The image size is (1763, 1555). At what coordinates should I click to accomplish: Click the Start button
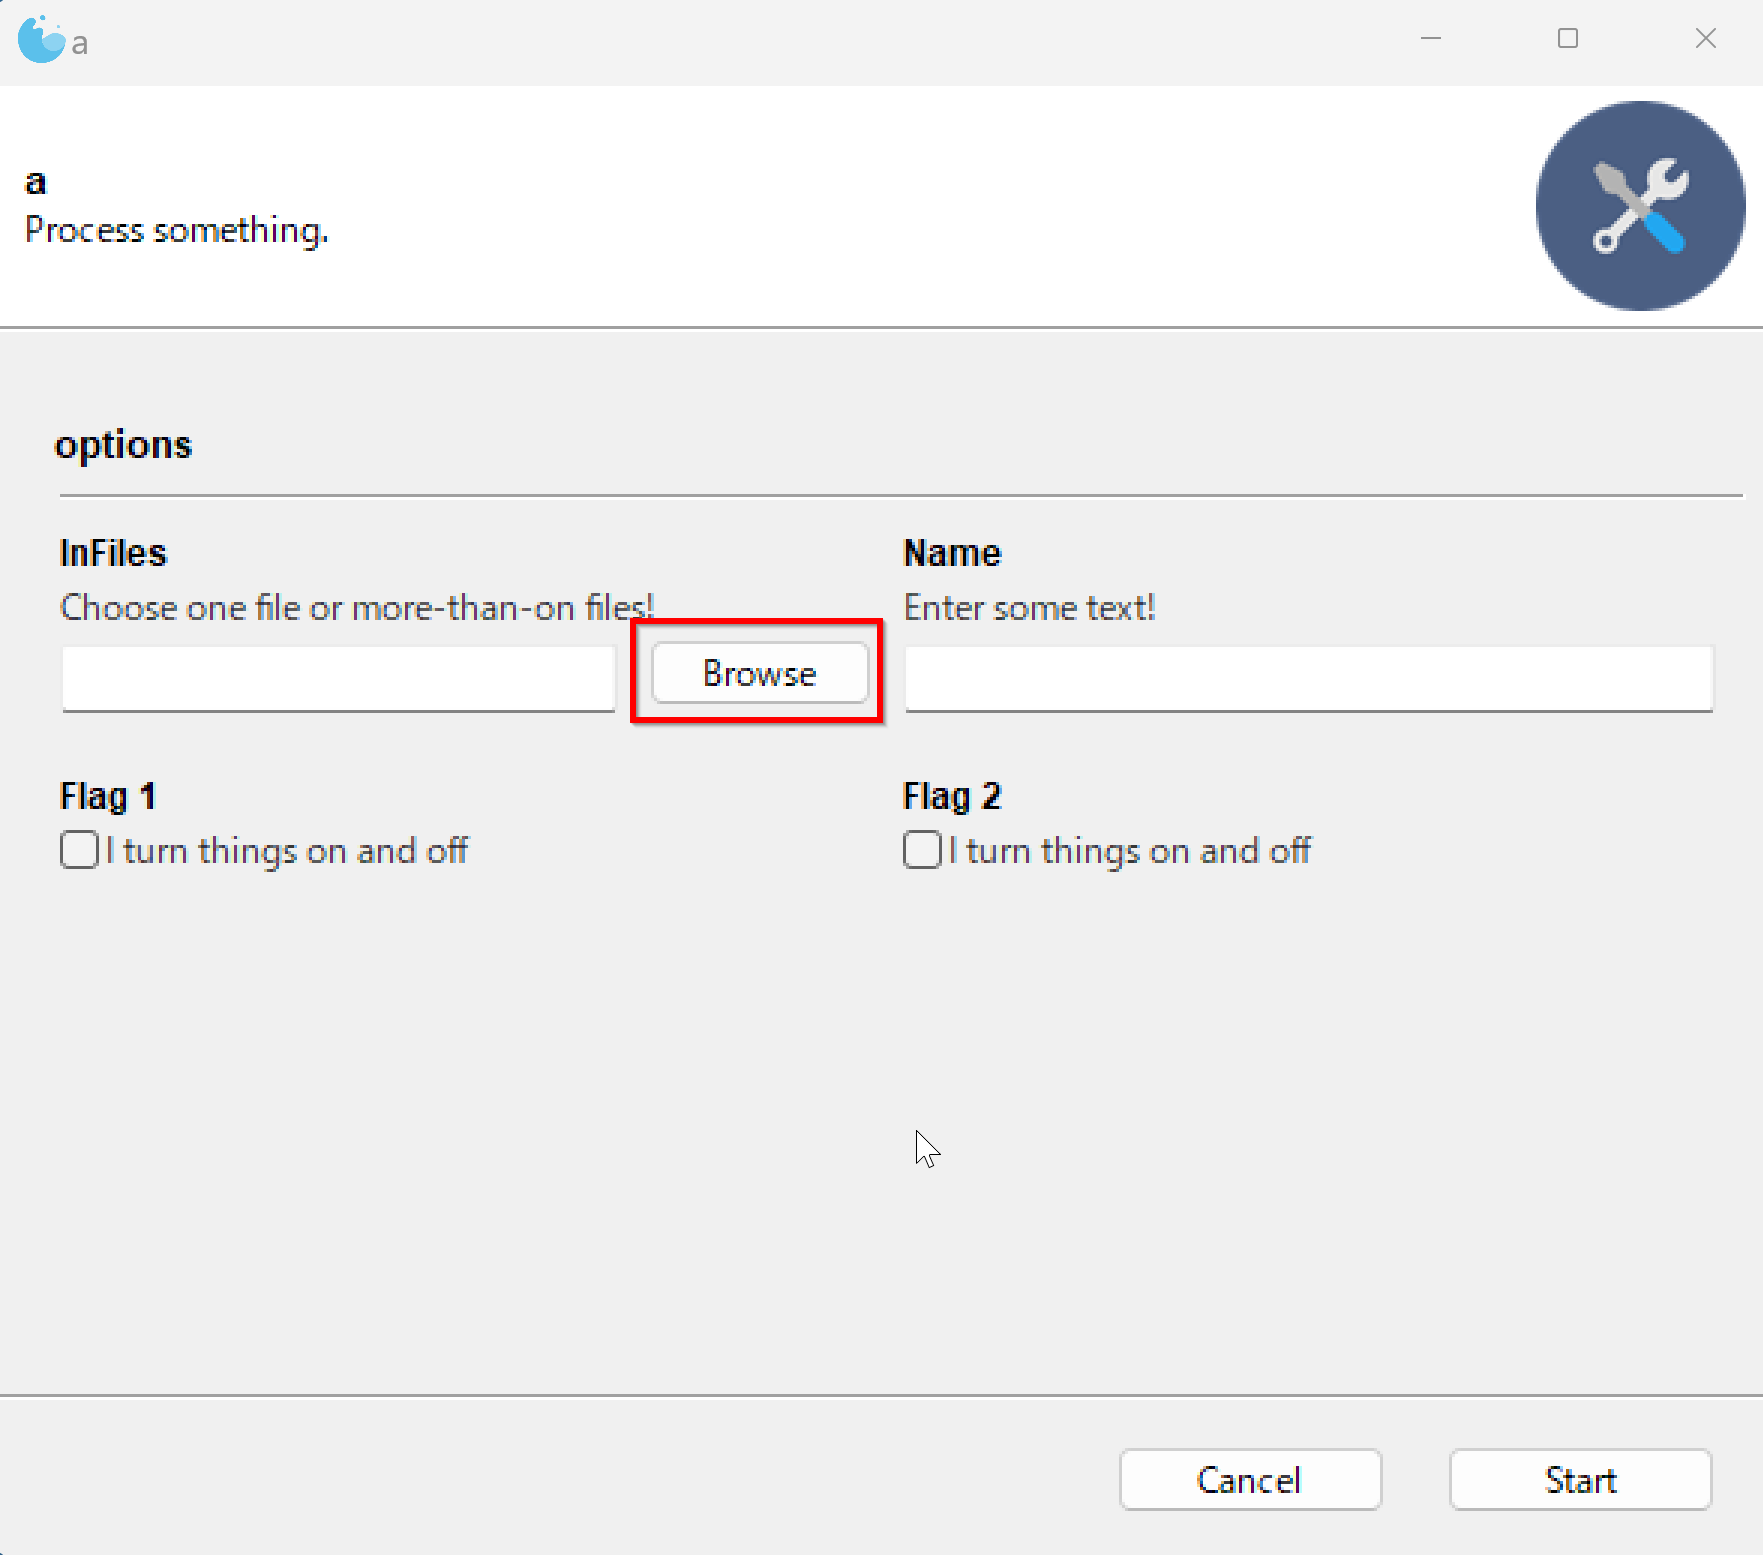click(x=1580, y=1480)
